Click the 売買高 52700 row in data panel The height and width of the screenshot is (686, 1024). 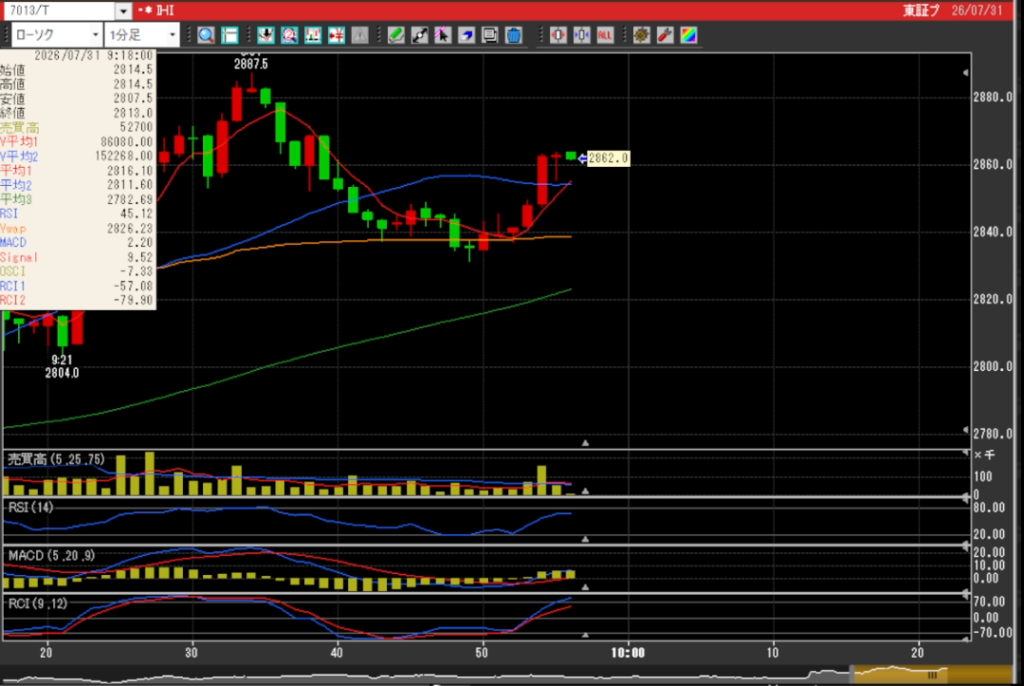click(x=77, y=127)
